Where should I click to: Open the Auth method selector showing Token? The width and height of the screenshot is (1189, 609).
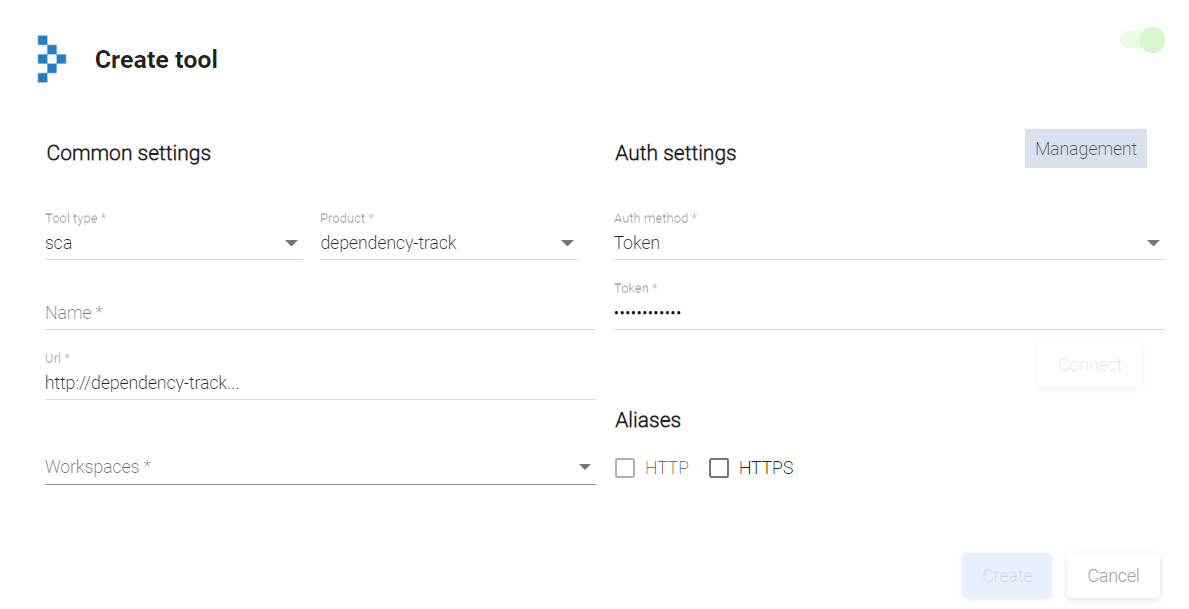pos(870,243)
